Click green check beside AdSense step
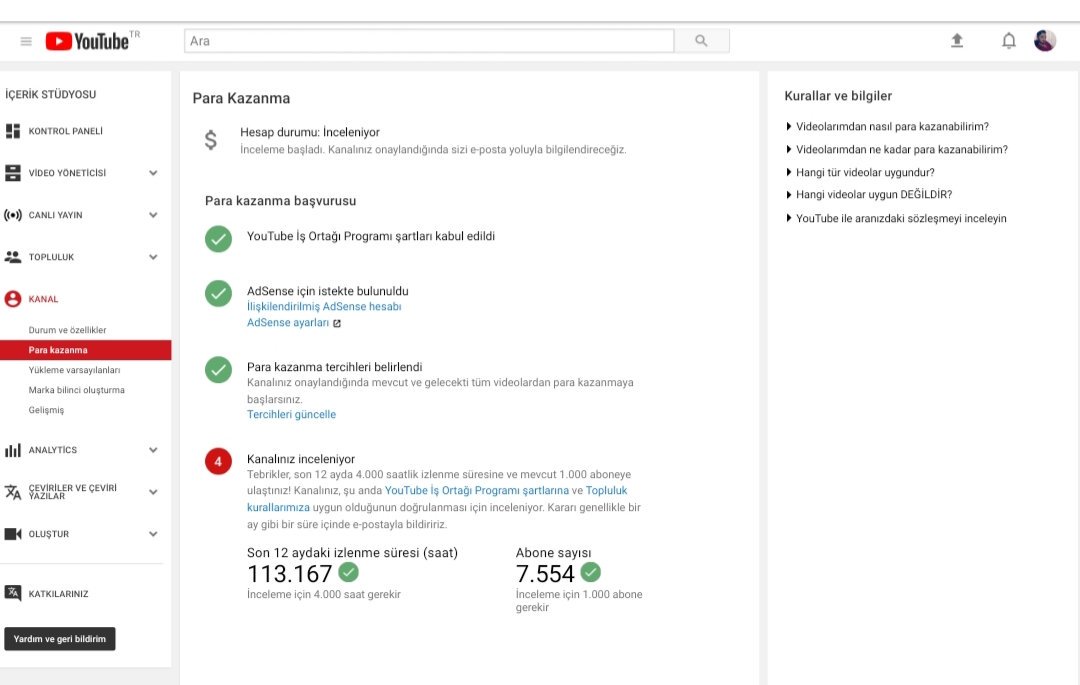This screenshot has height=685, width=1080. [x=218, y=293]
